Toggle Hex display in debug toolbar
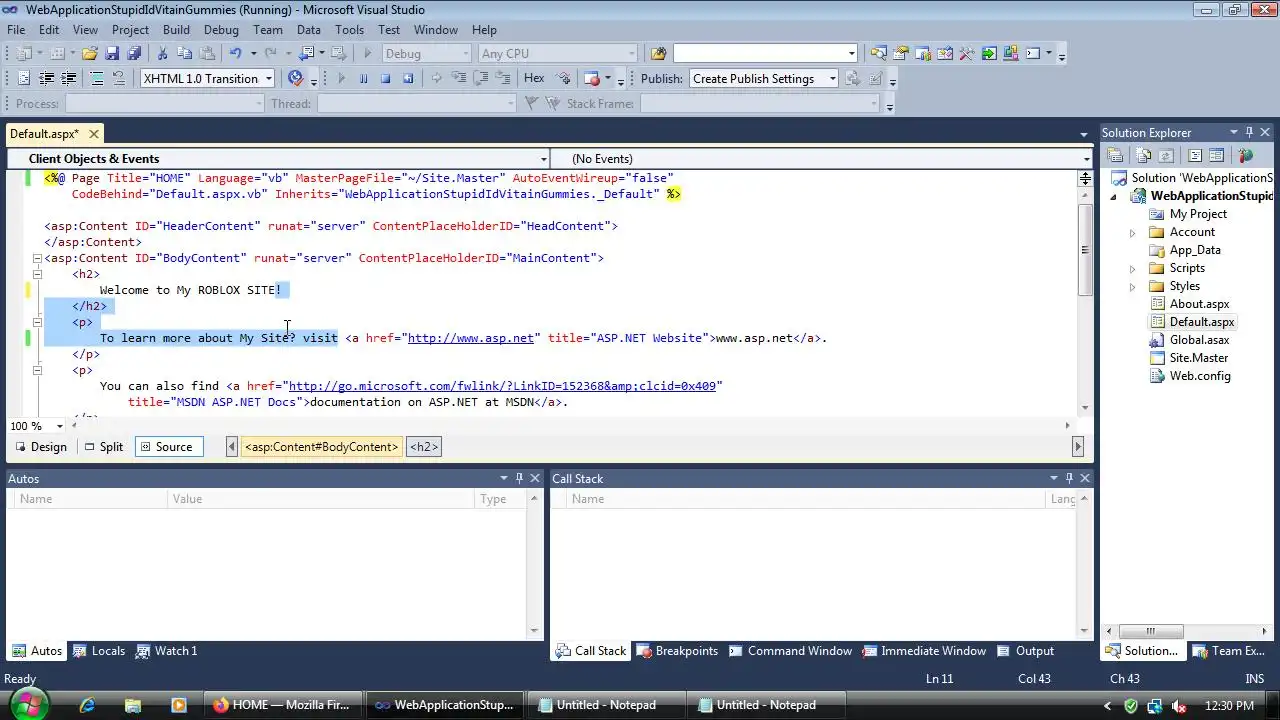This screenshot has height=720, width=1280. click(534, 79)
